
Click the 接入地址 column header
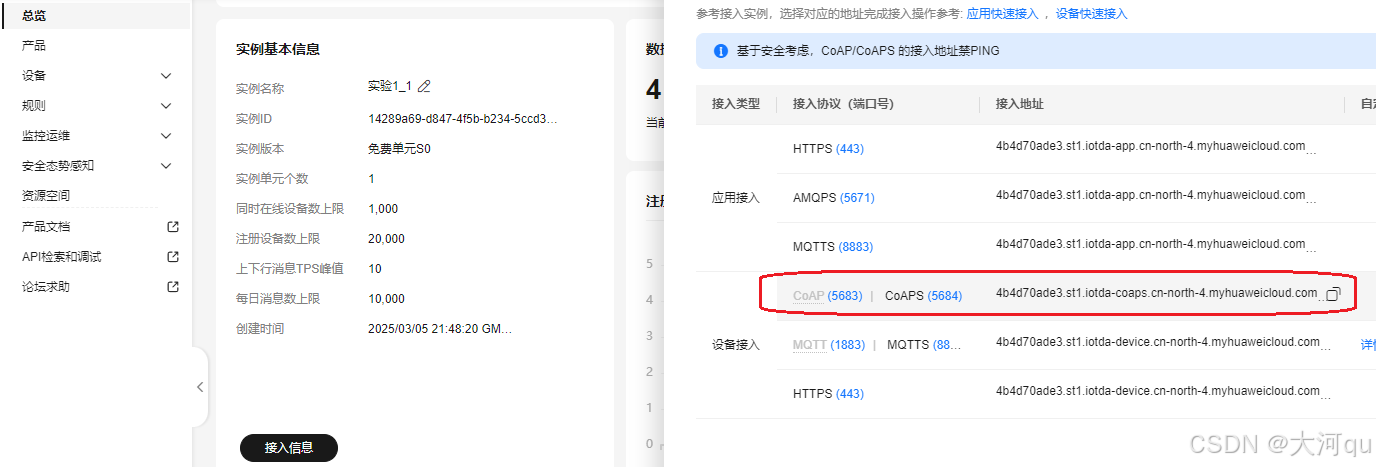pos(1020,104)
